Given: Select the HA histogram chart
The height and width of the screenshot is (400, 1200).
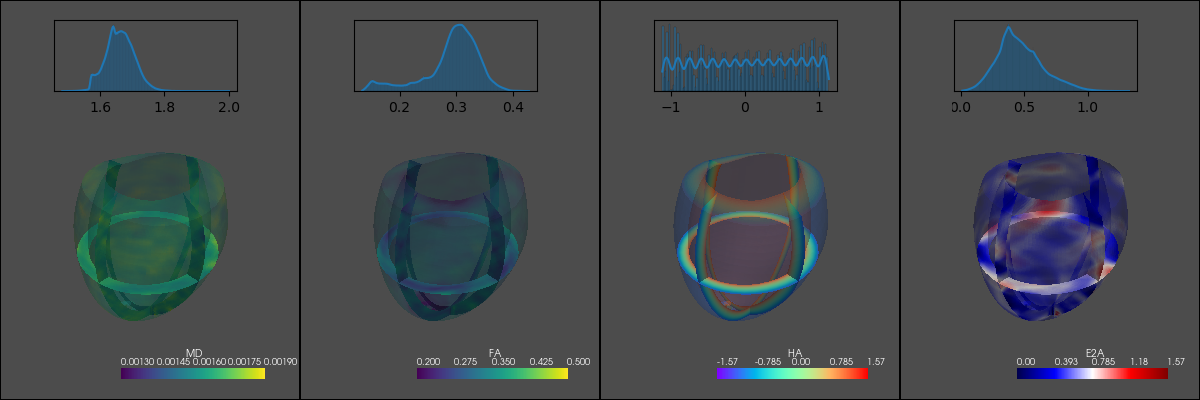Looking at the screenshot, I should coord(746,55).
